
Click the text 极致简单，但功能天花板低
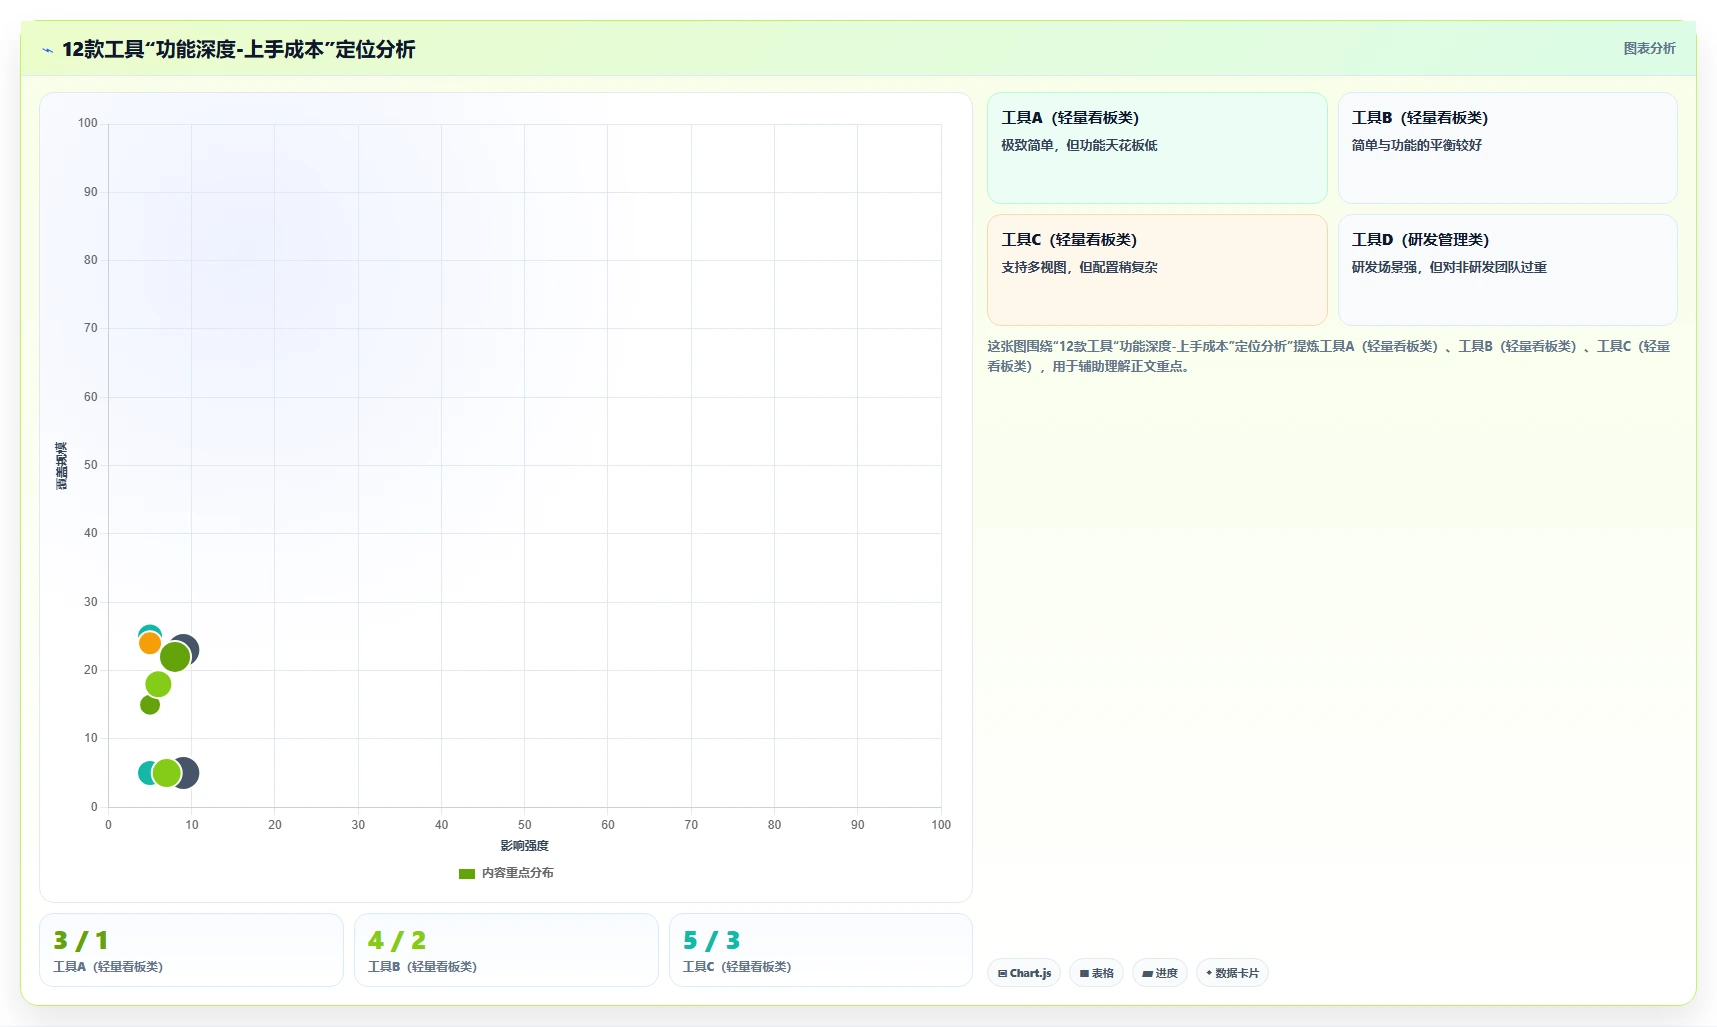pos(1079,145)
